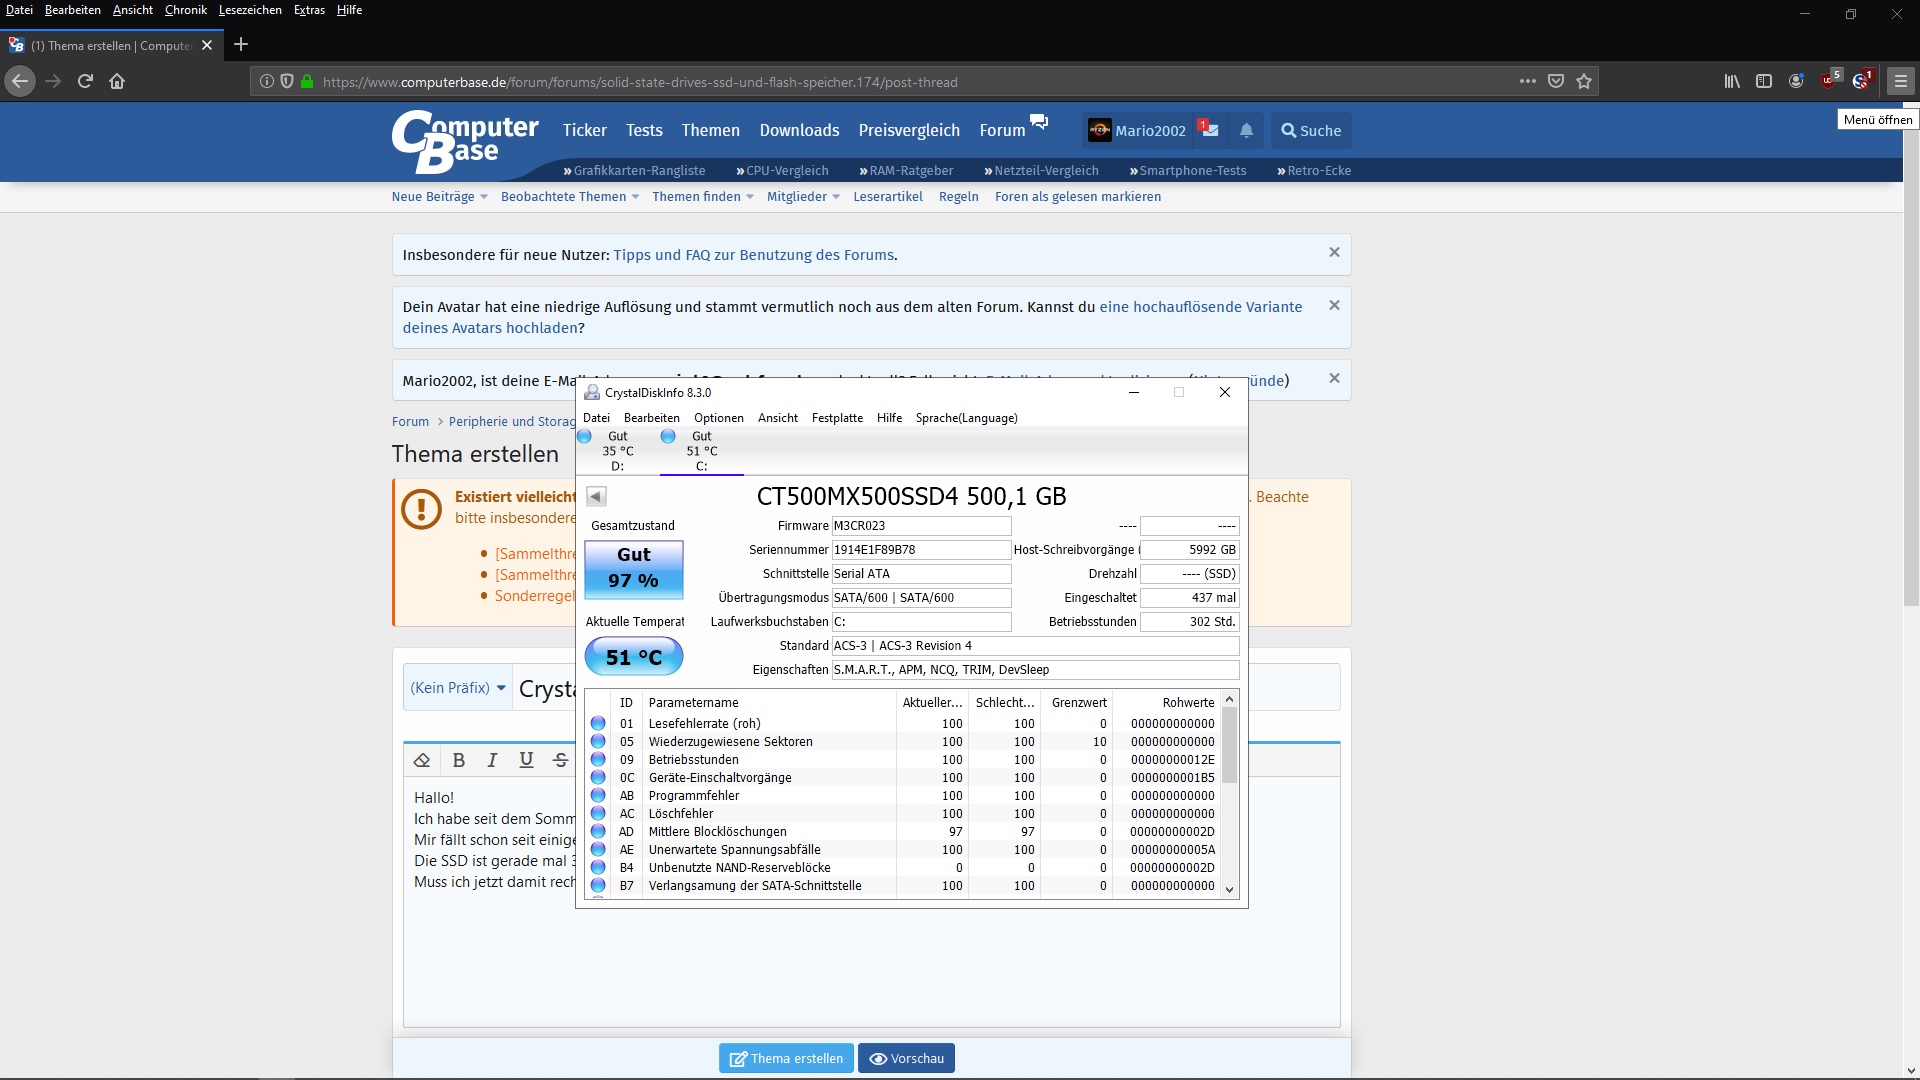The height and width of the screenshot is (1080, 1920).
Task: Dismiss the Tipps und FAQ notice
Action: click(x=1333, y=253)
